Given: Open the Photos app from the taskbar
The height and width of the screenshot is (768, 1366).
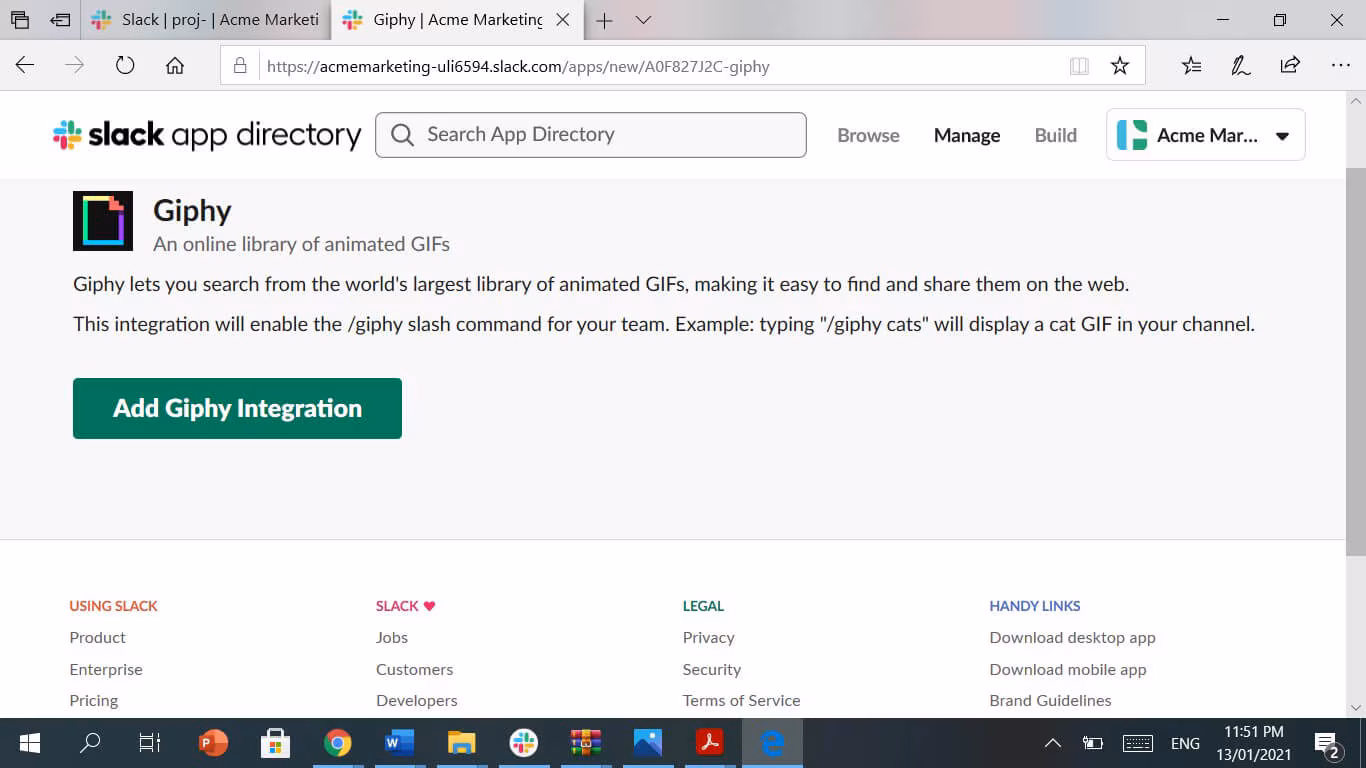Looking at the screenshot, I should 648,743.
